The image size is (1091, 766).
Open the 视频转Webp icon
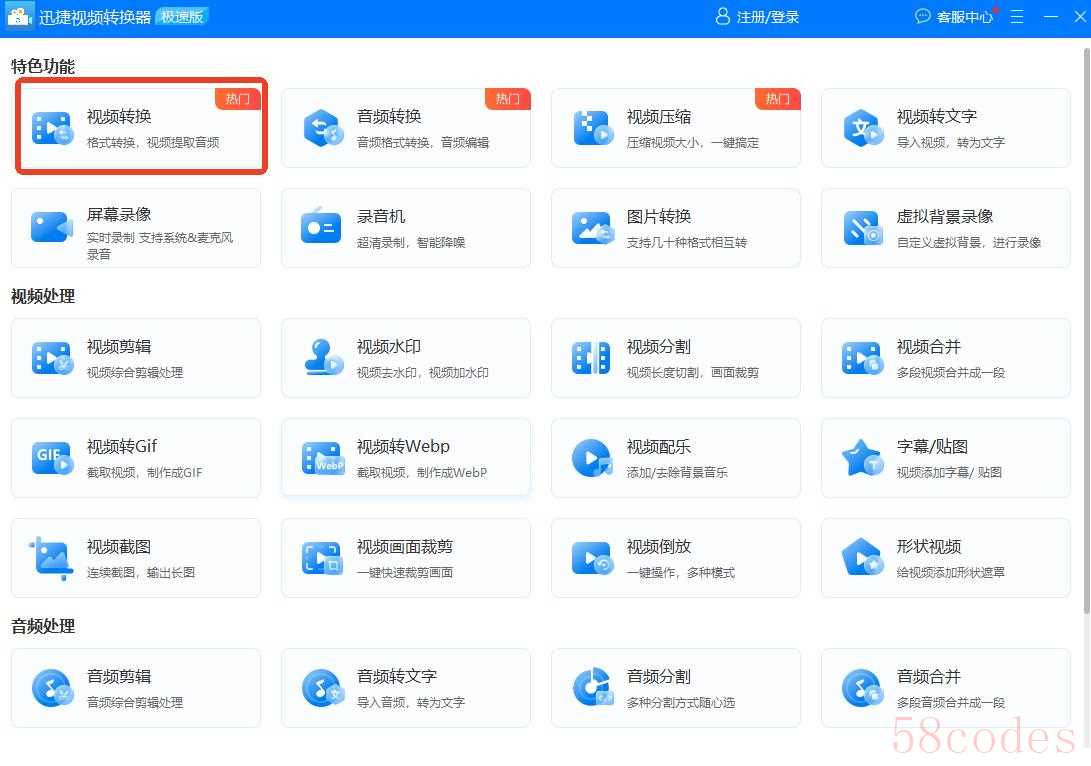[324, 458]
